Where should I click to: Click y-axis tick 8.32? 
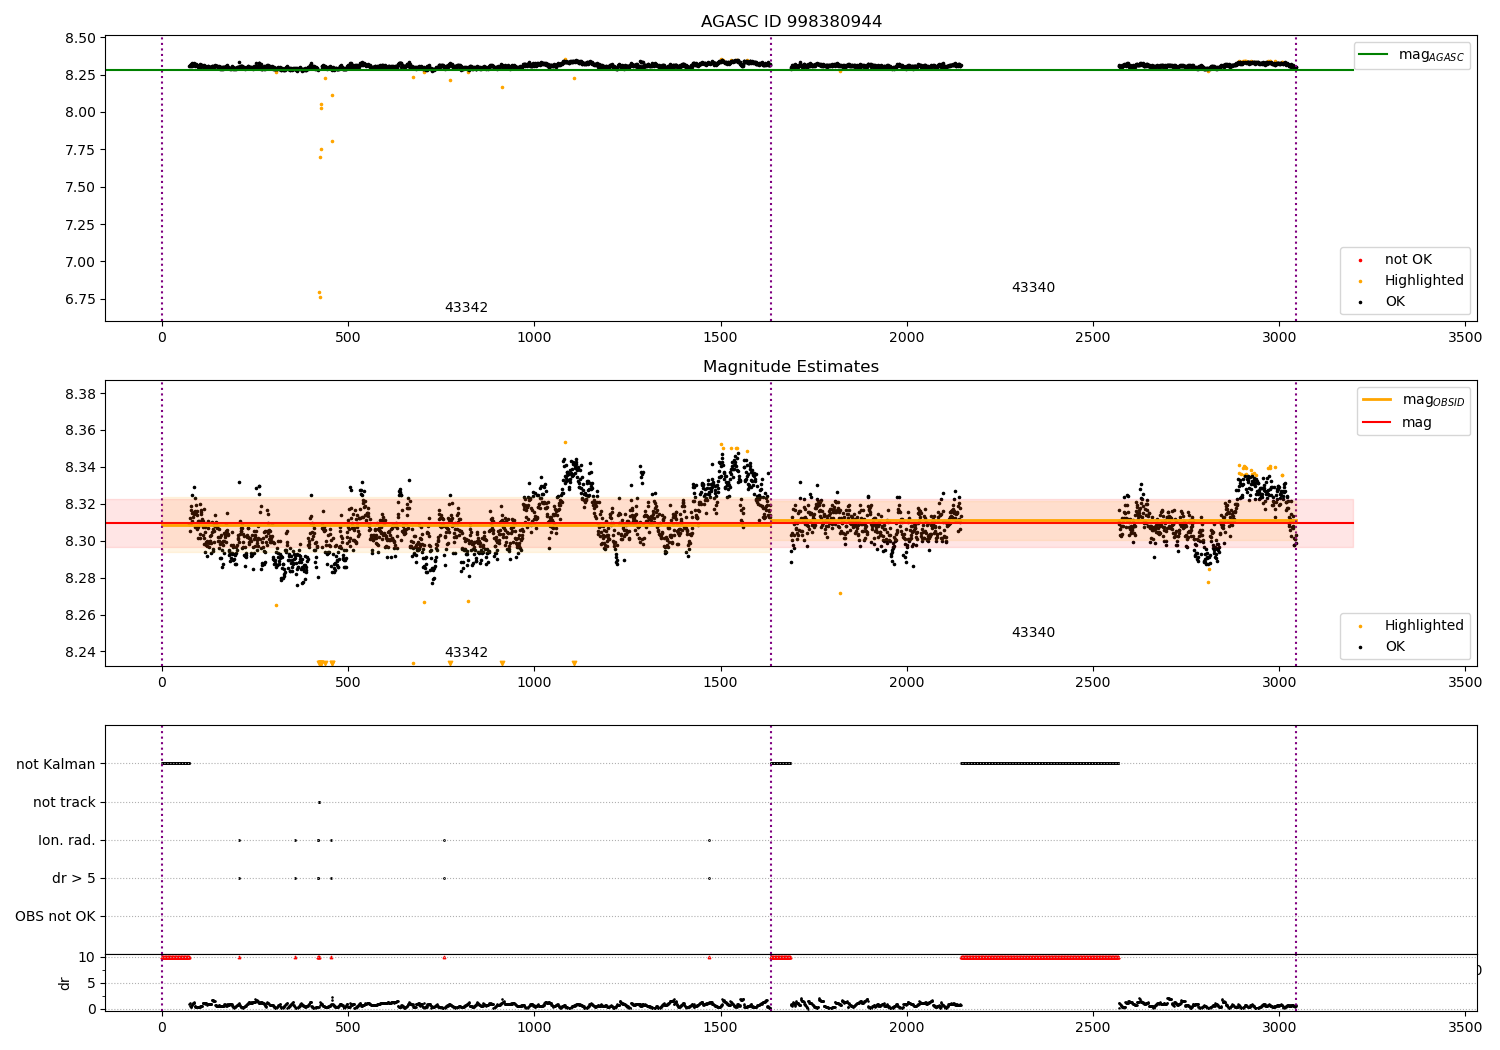coord(79,505)
